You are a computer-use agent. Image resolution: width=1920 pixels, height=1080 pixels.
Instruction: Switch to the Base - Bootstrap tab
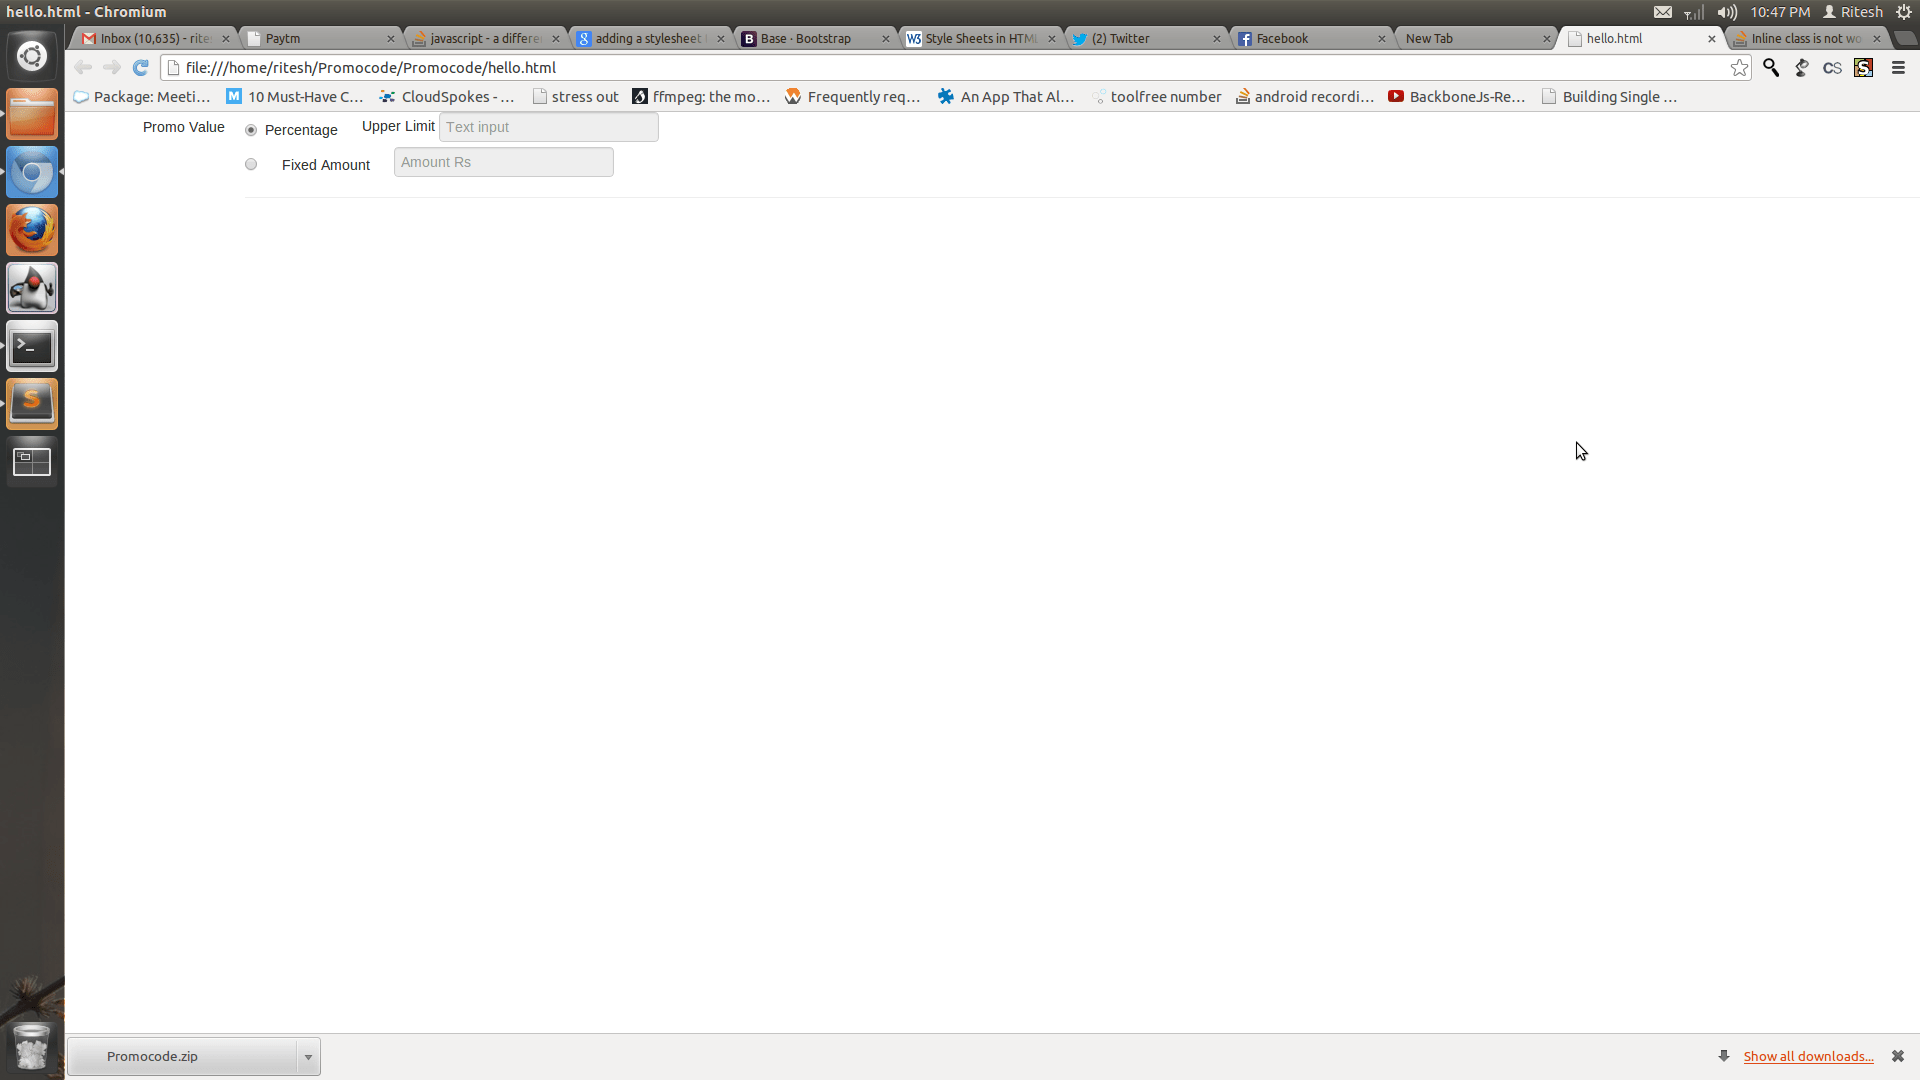(x=806, y=38)
